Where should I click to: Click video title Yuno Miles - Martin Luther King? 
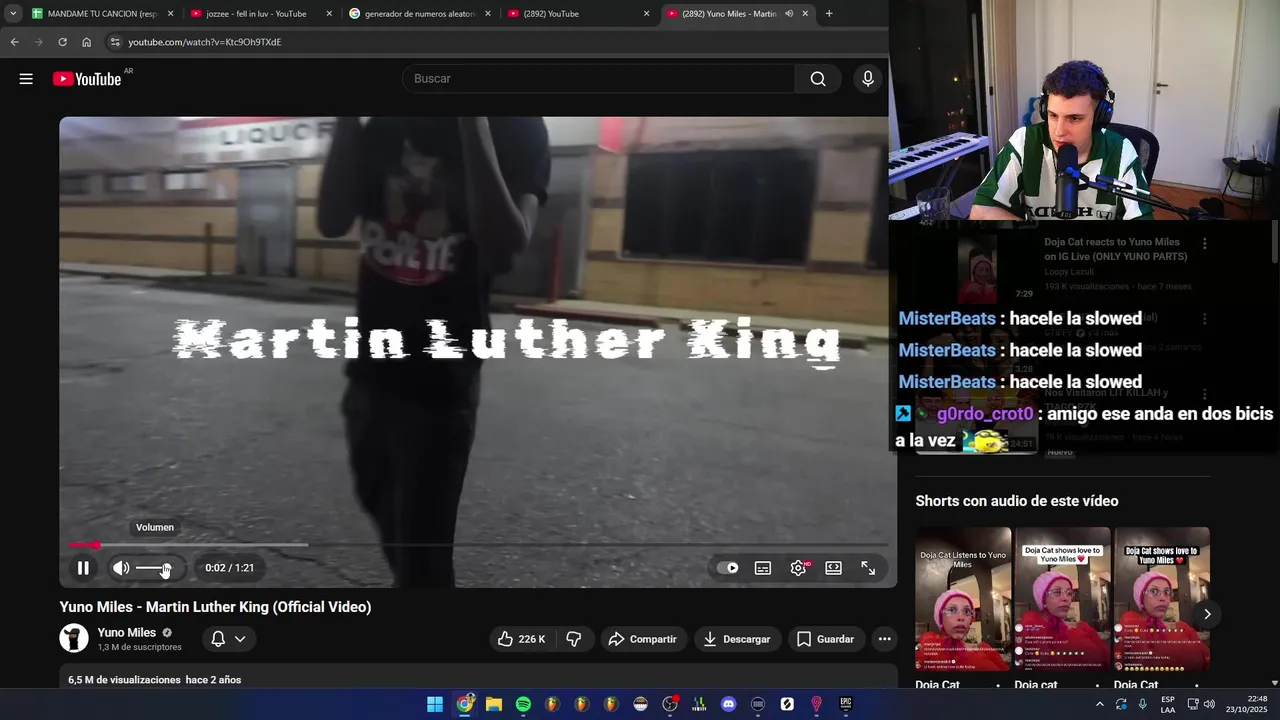(215, 607)
